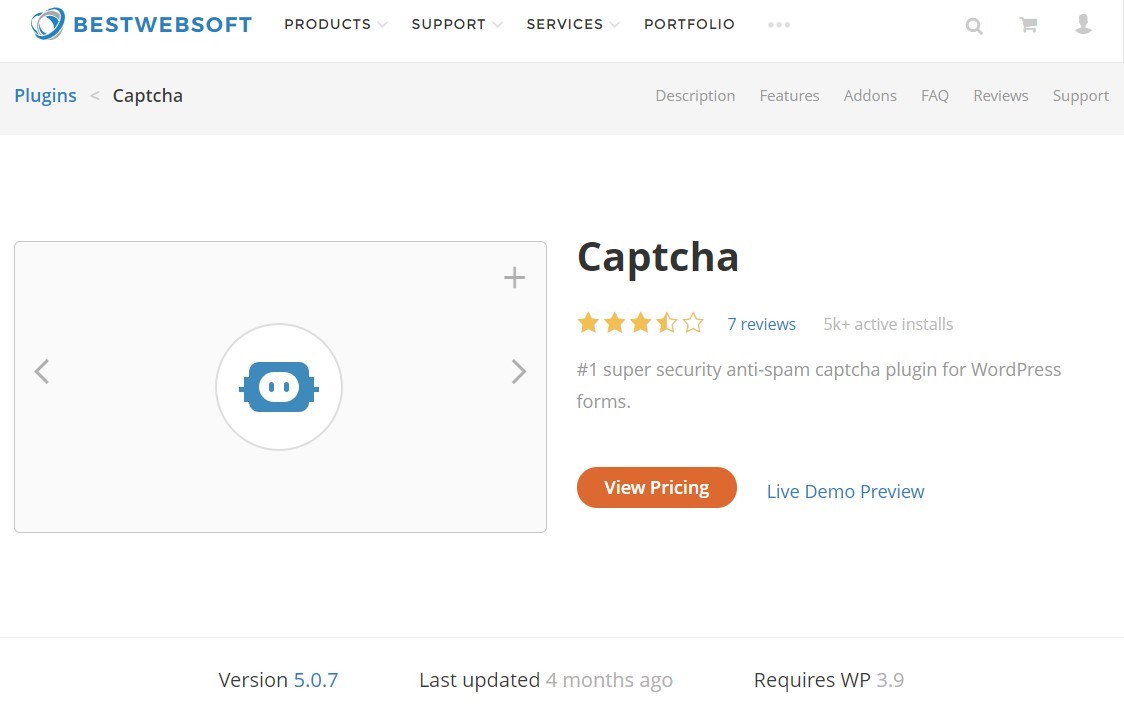This screenshot has width=1124, height=720.
Task: Jump to the Support section tab
Action: click(x=1080, y=96)
